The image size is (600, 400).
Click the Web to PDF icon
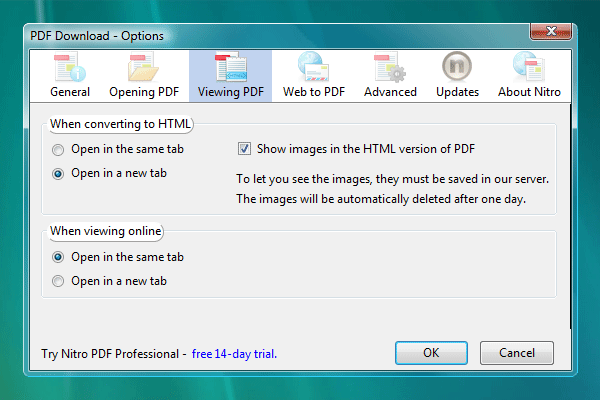coord(314,67)
